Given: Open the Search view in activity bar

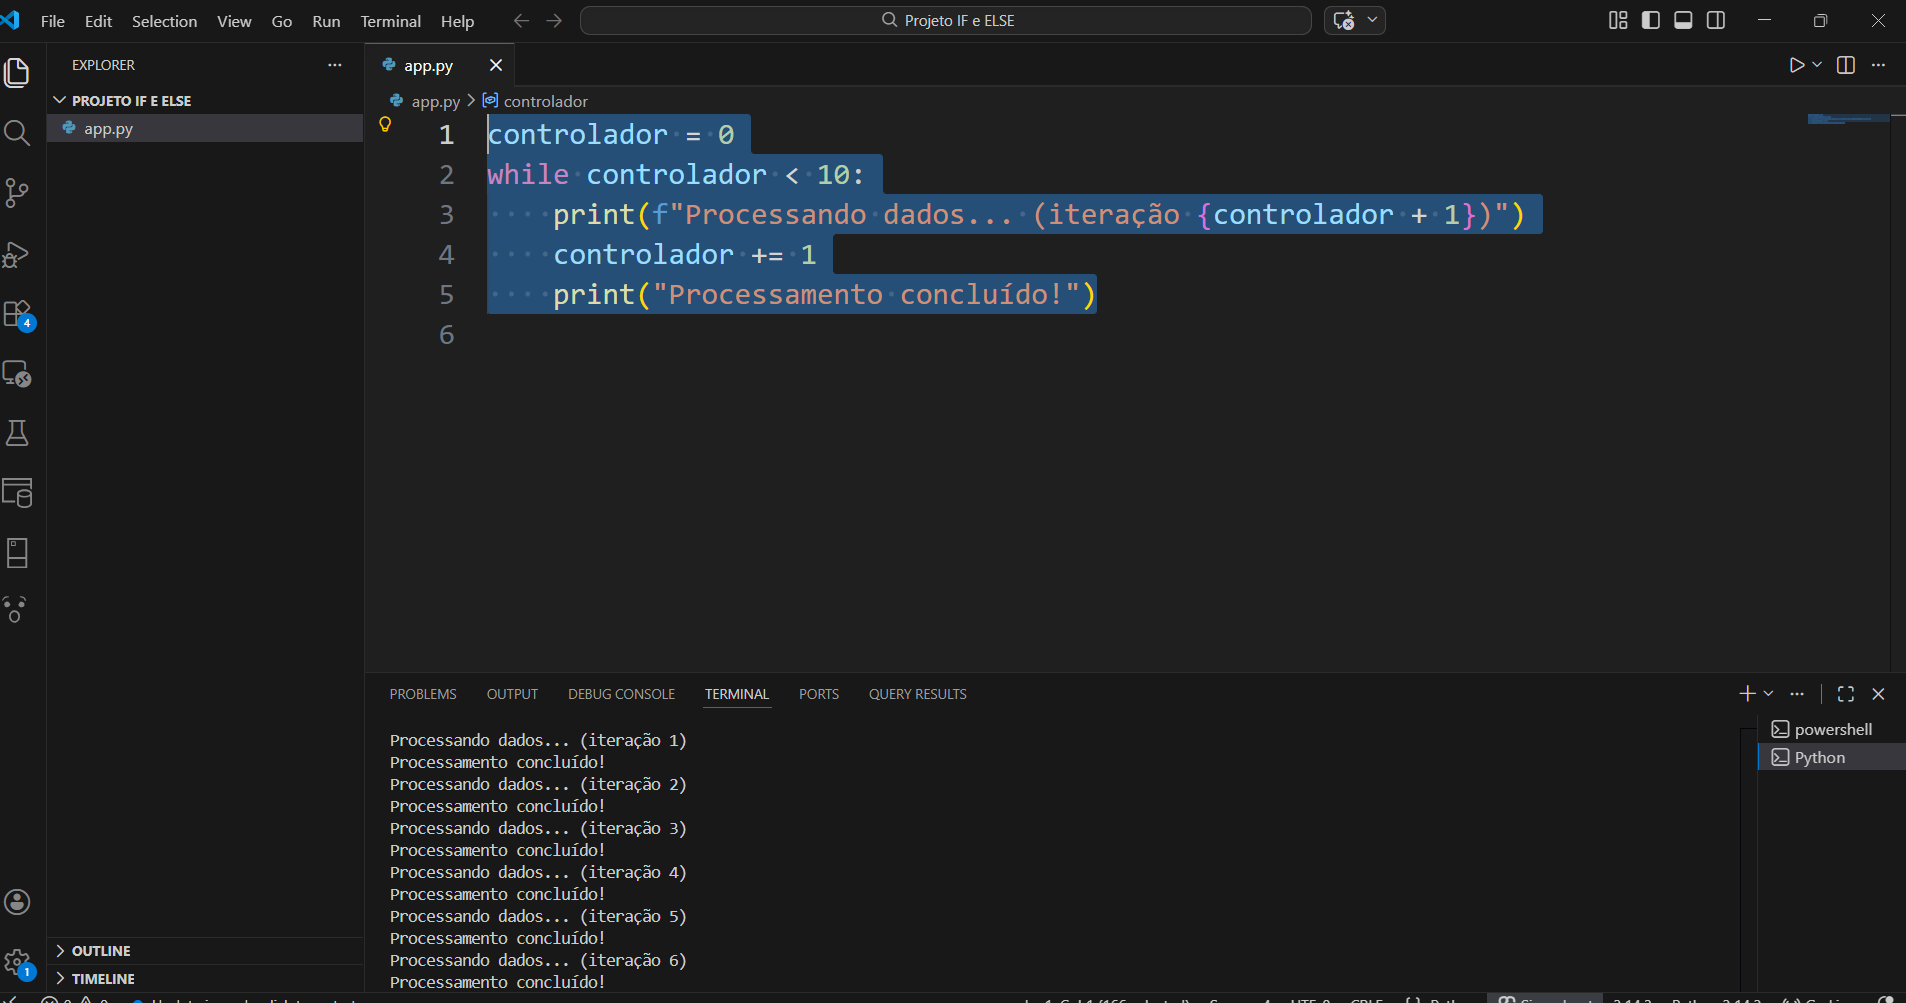Looking at the screenshot, I should click(x=17, y=133).
